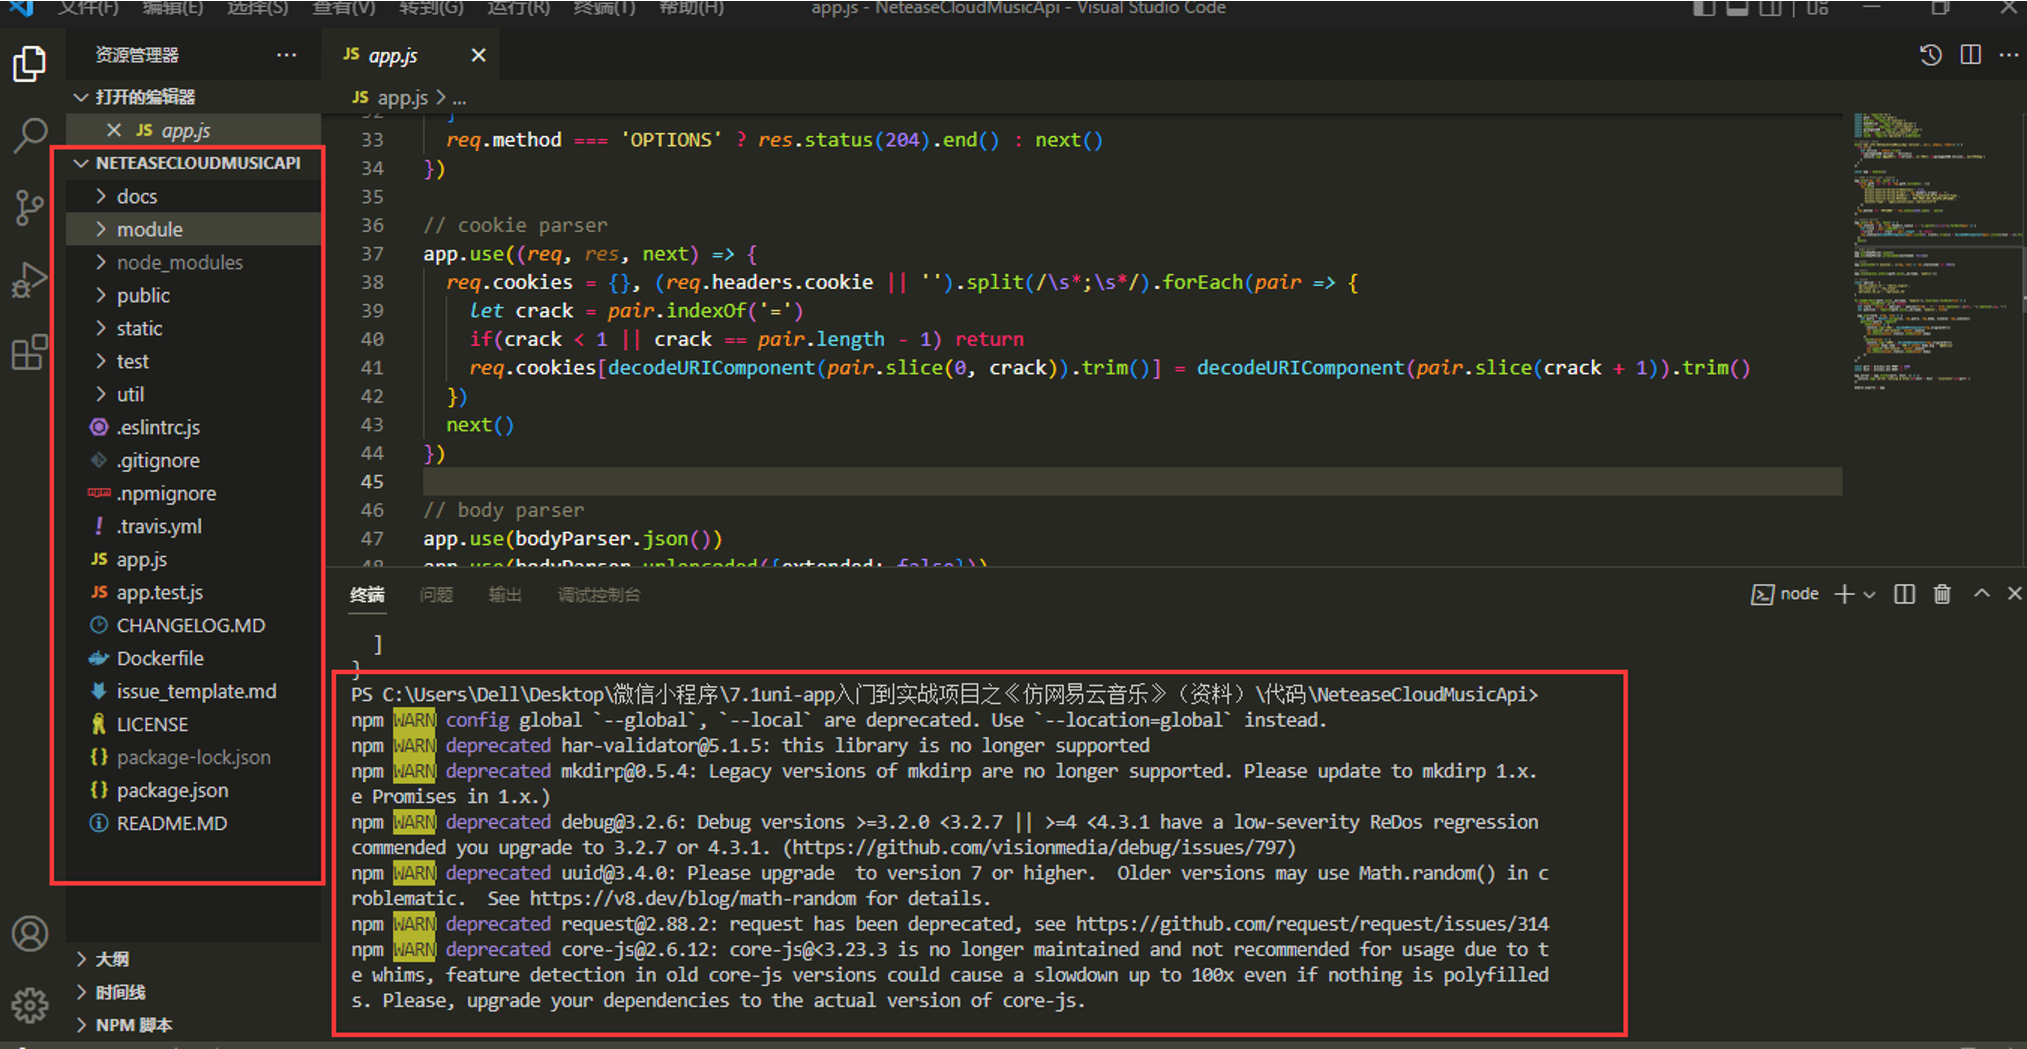Switch to the 问题 panel tab
This screenshot has width=2027, height=1049.
point(436,594)
